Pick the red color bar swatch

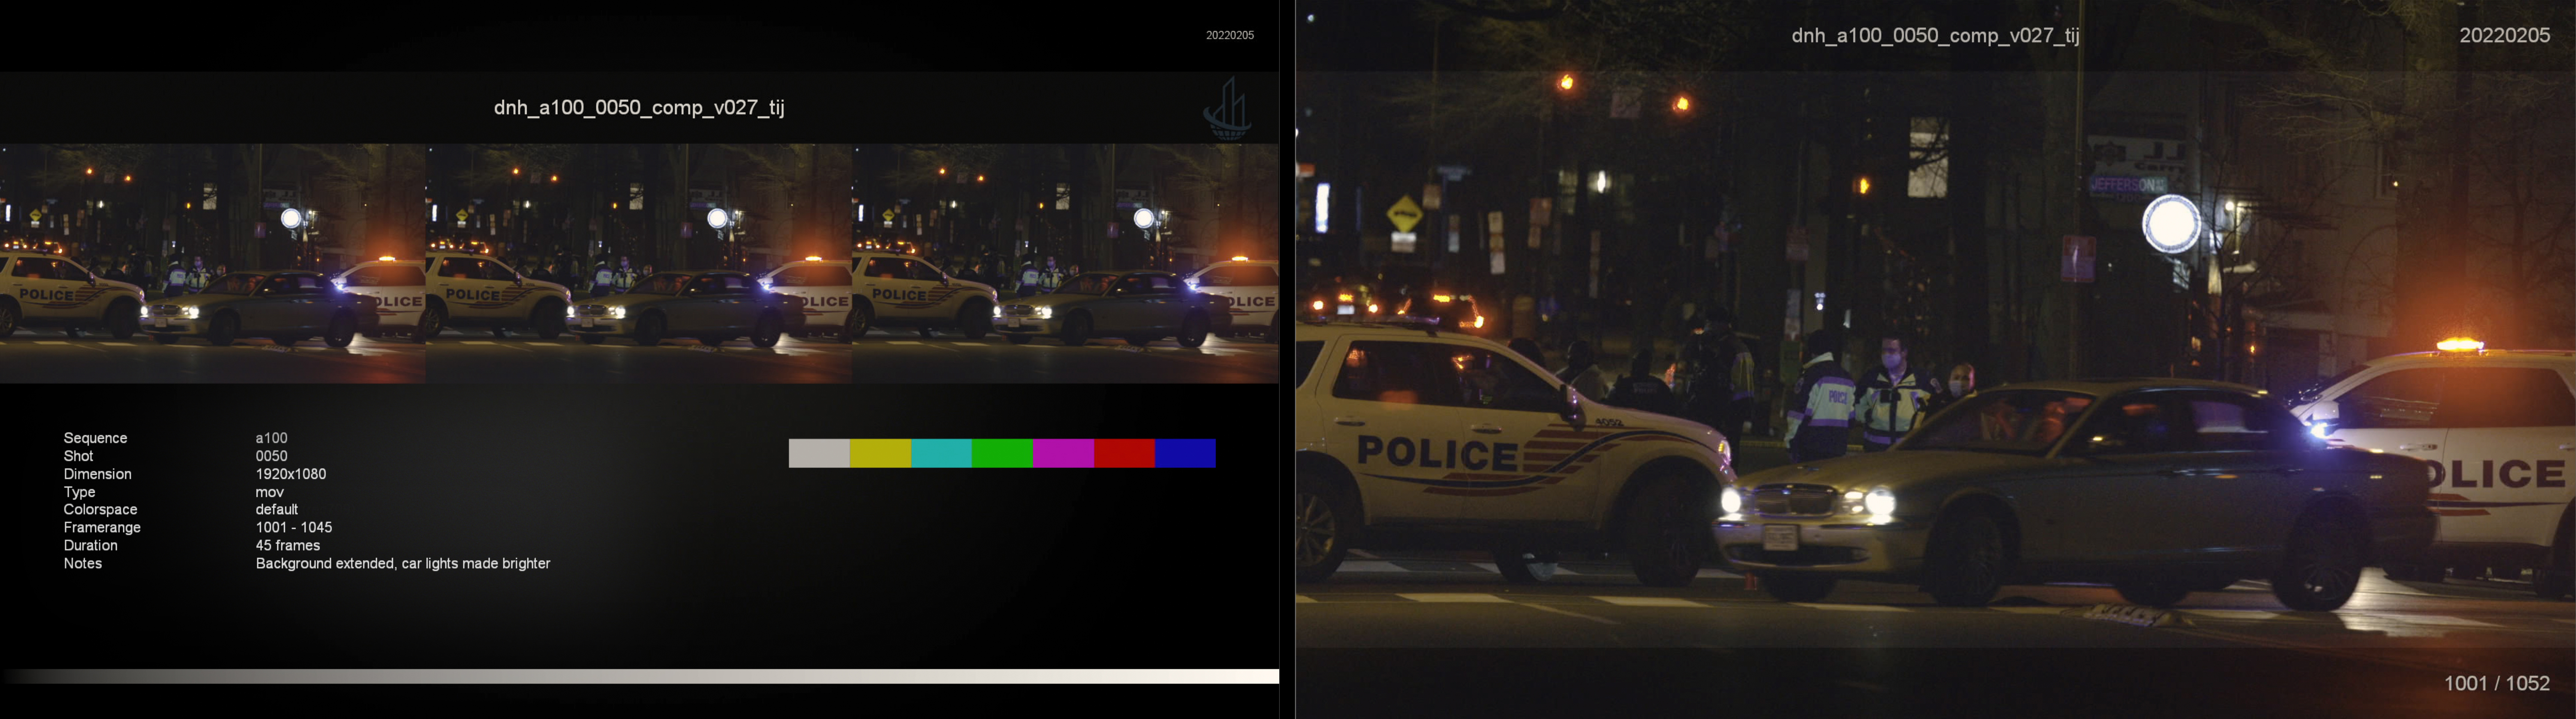(1124, 453)
